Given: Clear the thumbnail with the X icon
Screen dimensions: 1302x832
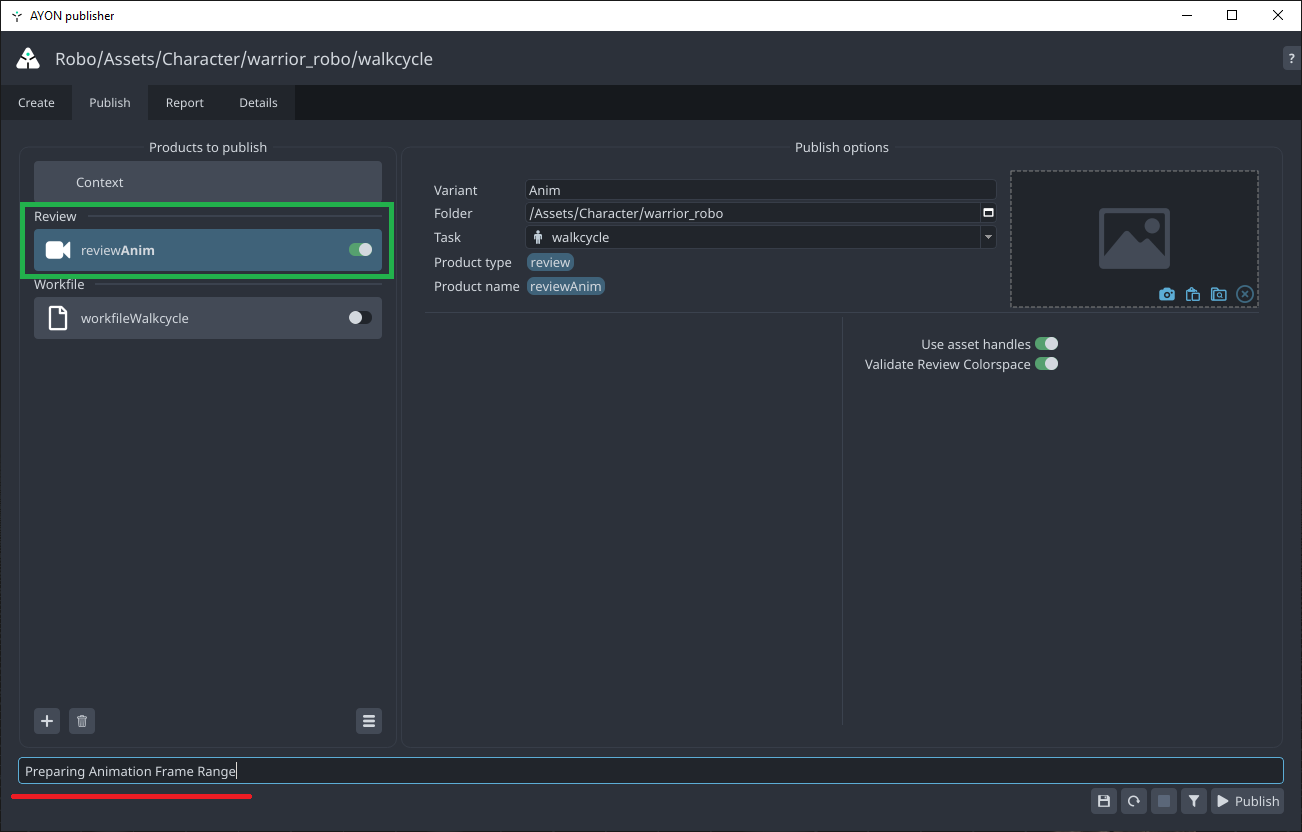Looking at the screenshot, I should (1245, 294).
